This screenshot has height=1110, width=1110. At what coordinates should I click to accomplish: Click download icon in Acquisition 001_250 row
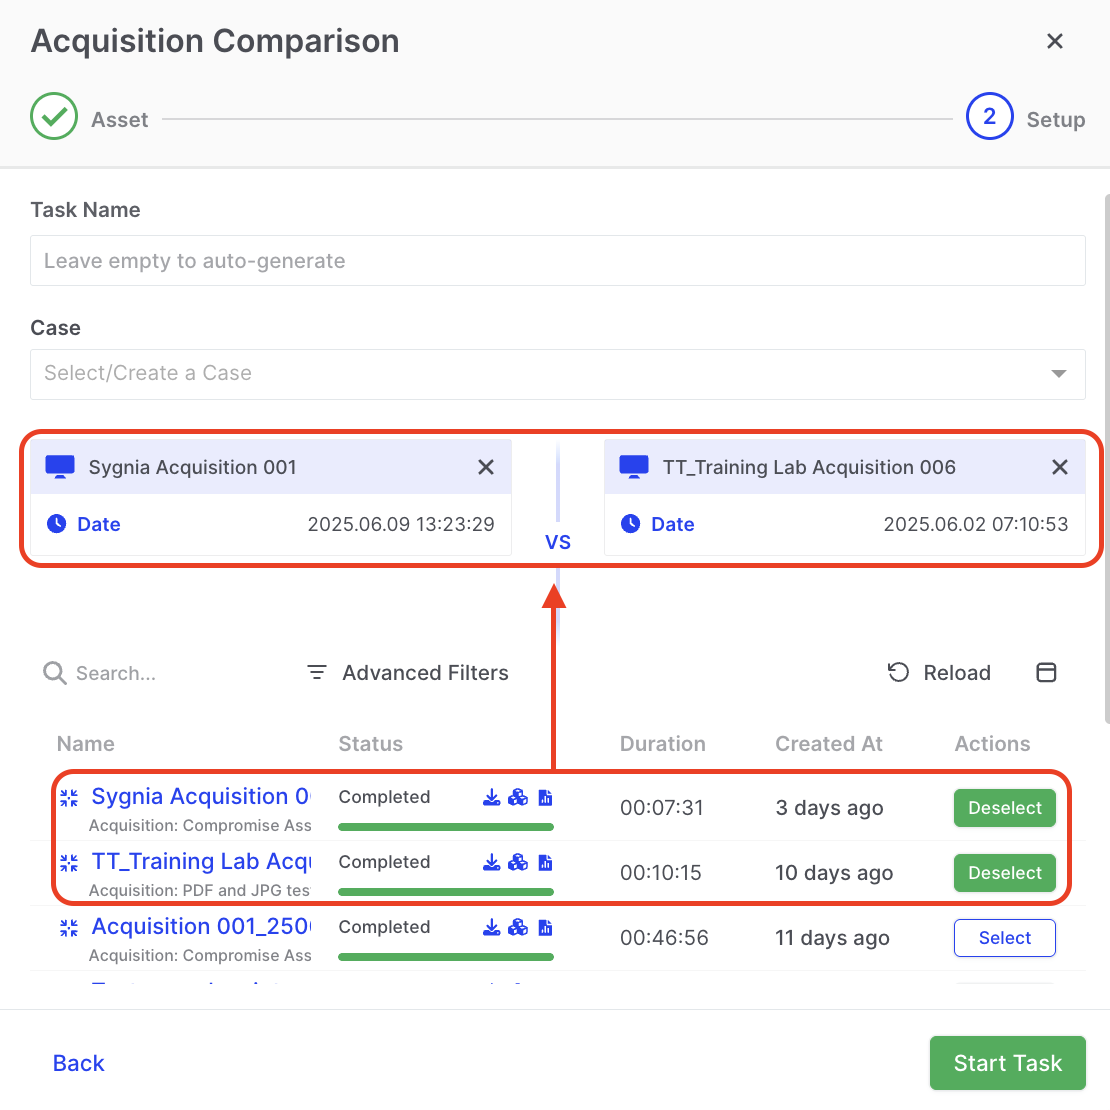(491, 927)
